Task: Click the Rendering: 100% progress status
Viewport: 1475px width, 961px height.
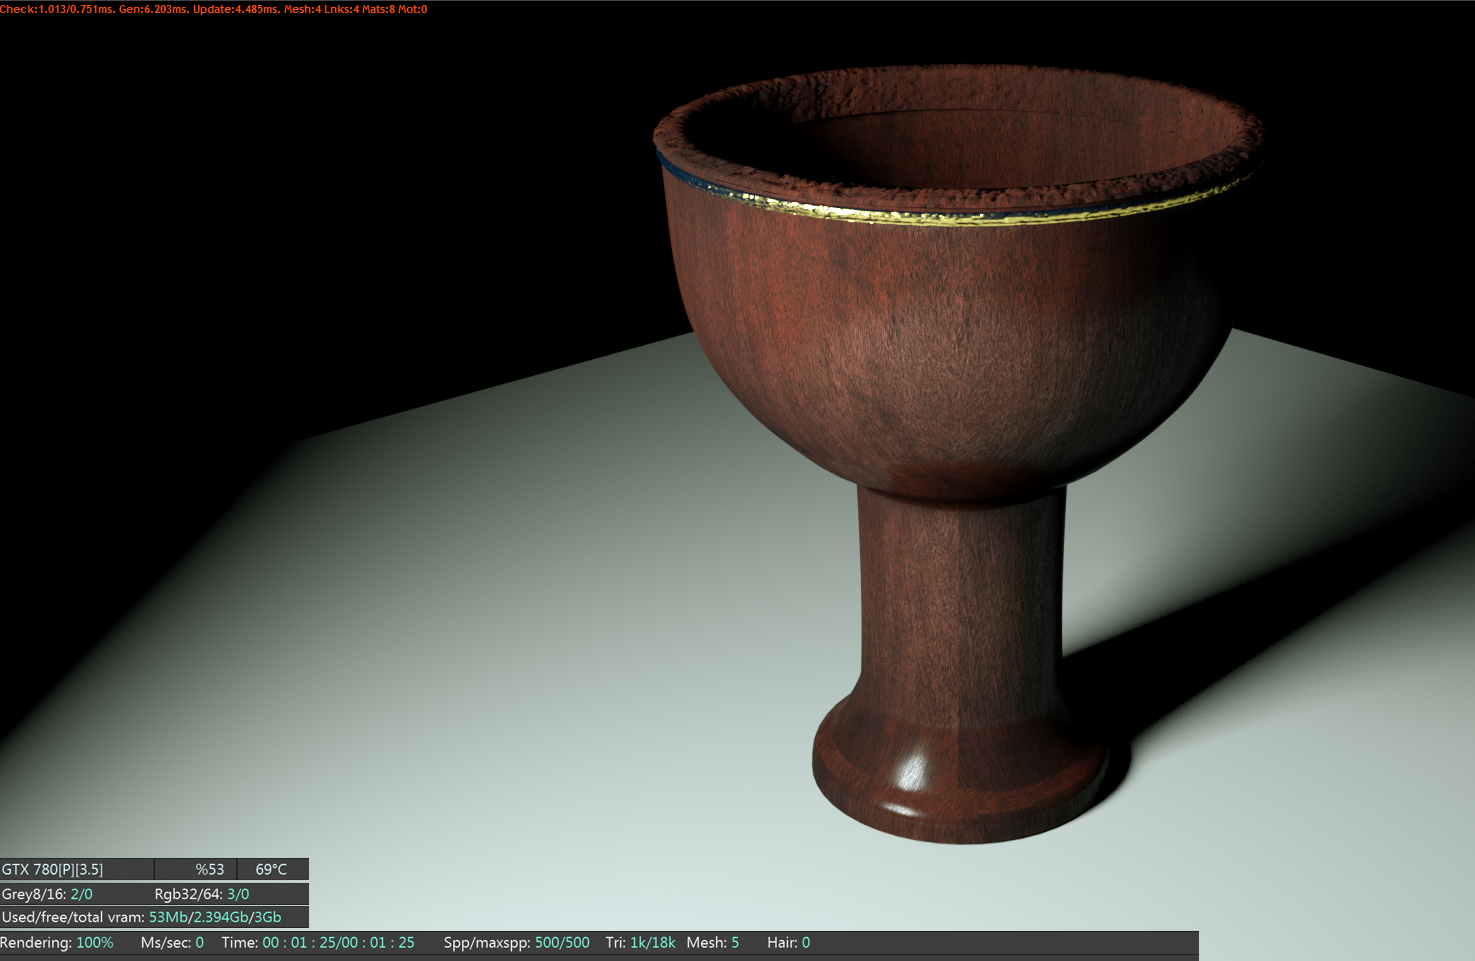Action: point(57,943)
